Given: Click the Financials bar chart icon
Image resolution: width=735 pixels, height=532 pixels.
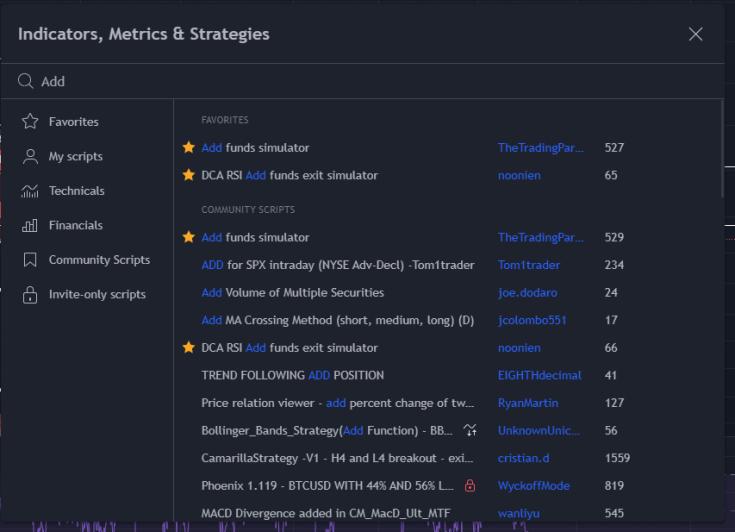Looking at the screenshot, I should point(30,225).
